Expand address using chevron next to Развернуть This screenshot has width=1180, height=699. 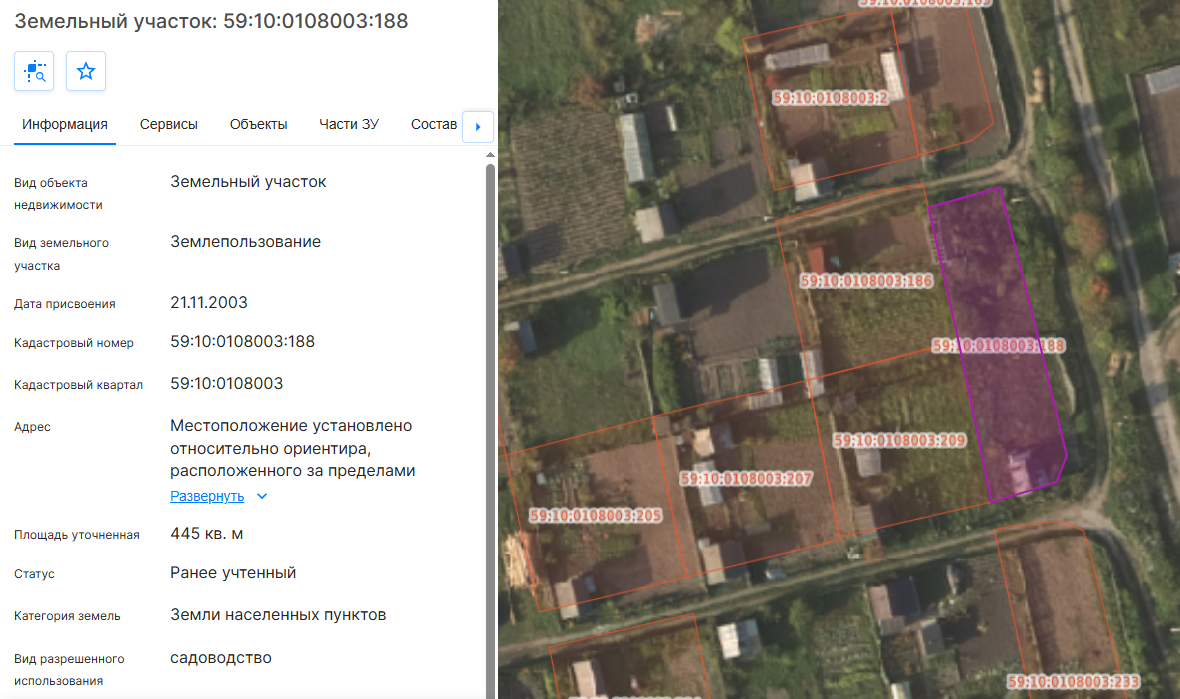(262, 497)
